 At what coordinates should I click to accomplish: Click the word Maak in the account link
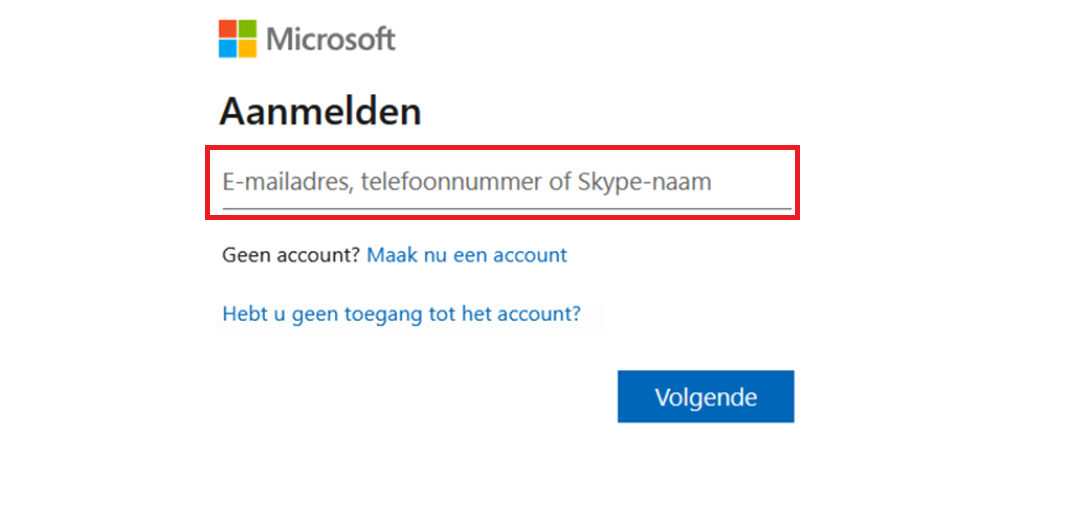coord(388,255)
